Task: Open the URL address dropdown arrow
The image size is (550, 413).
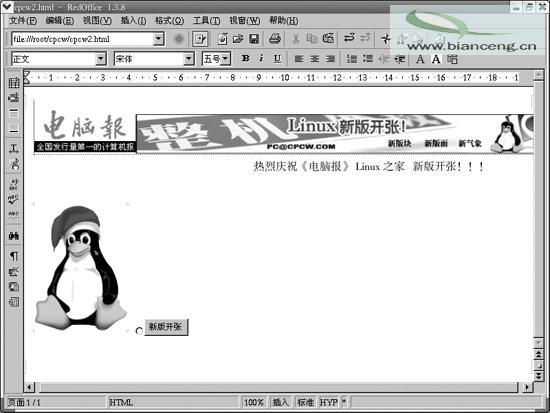Action: coord(159,39)
